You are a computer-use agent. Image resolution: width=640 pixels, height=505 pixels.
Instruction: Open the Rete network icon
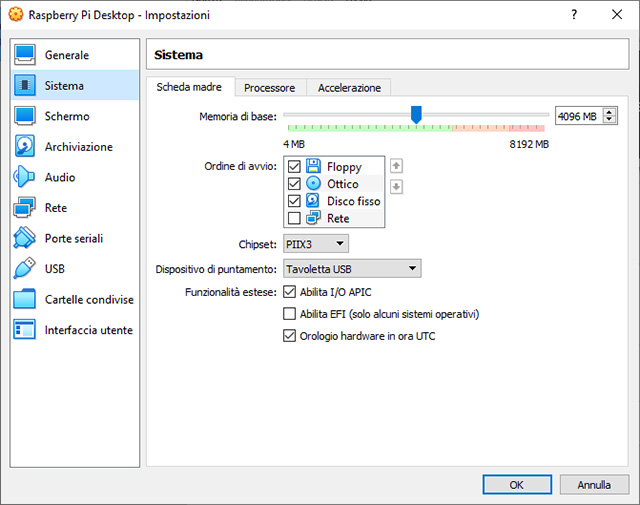pos(26,208)
